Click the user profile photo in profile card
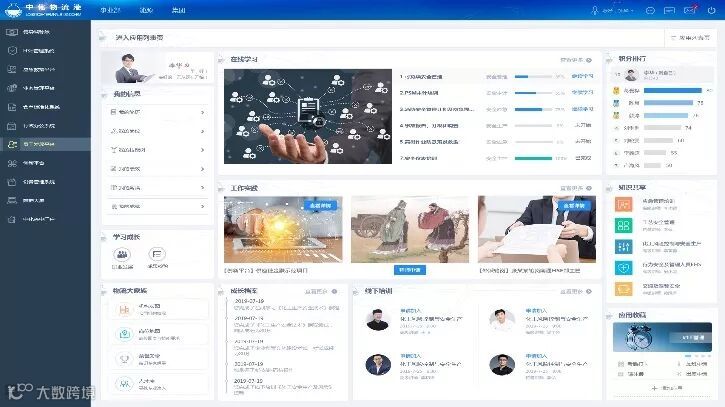 pos(133,68)
